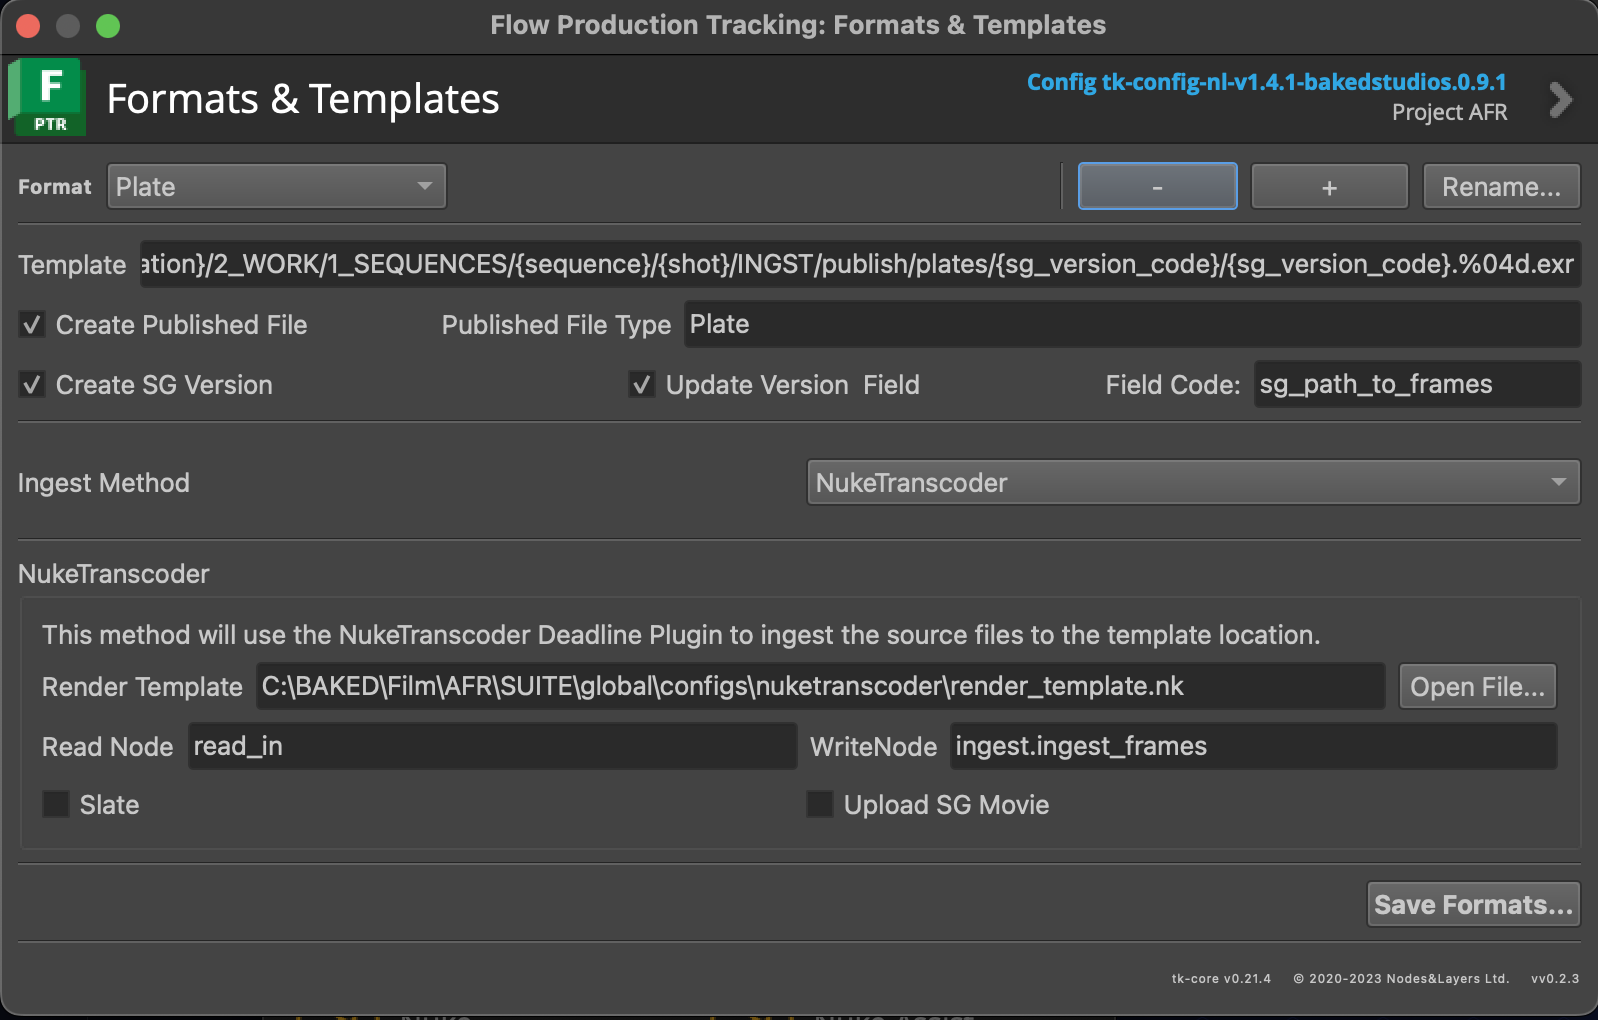Image resolution: width=1598 pixels, height=1020 pixels.
Task: Select the Published File Type field
Action: [x=1131, y=325]
